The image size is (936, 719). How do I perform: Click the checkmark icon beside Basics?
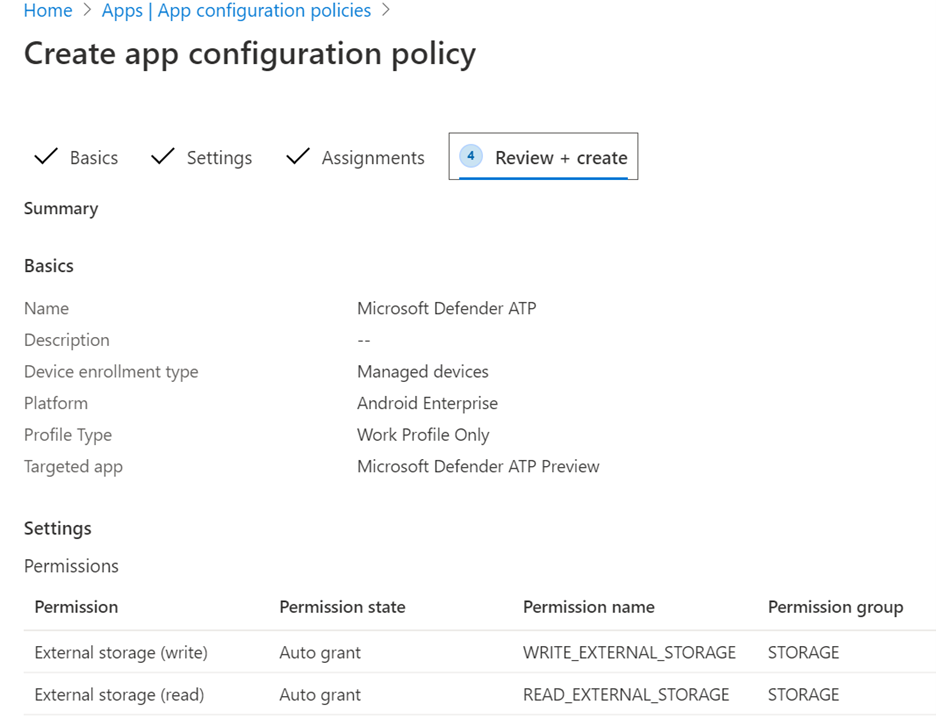point(46,157)
